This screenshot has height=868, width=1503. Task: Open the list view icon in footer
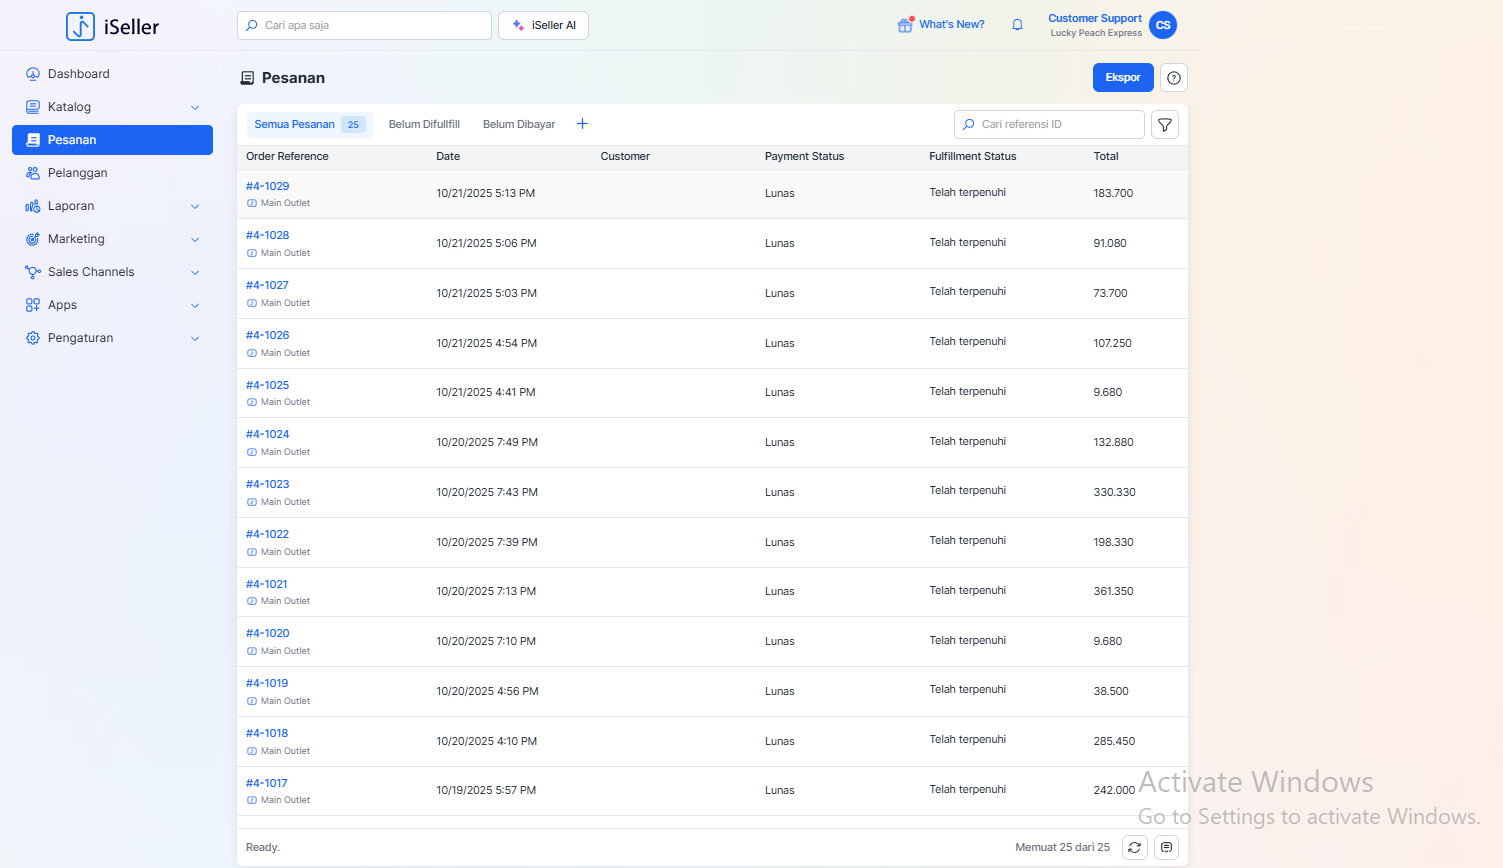tap(1166, 847)
